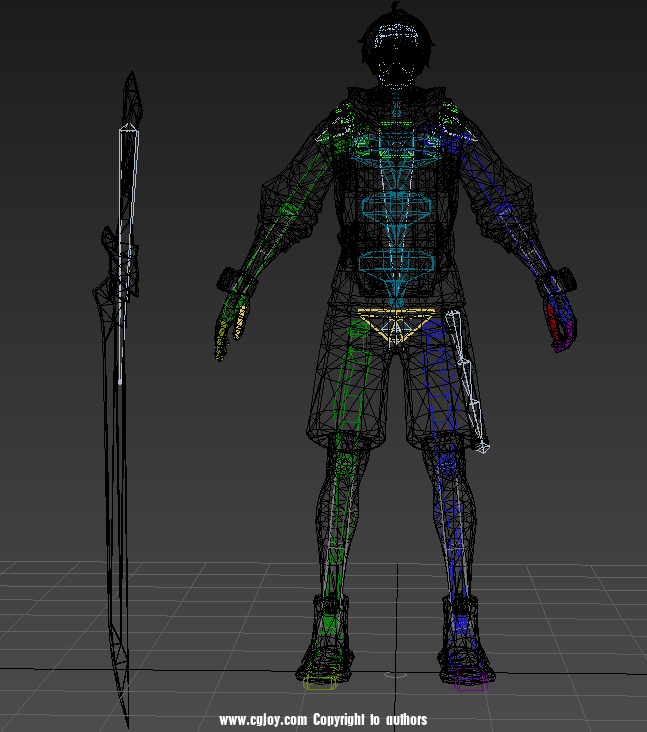Click the purple toe bone on the foot

tap(470, 684)
